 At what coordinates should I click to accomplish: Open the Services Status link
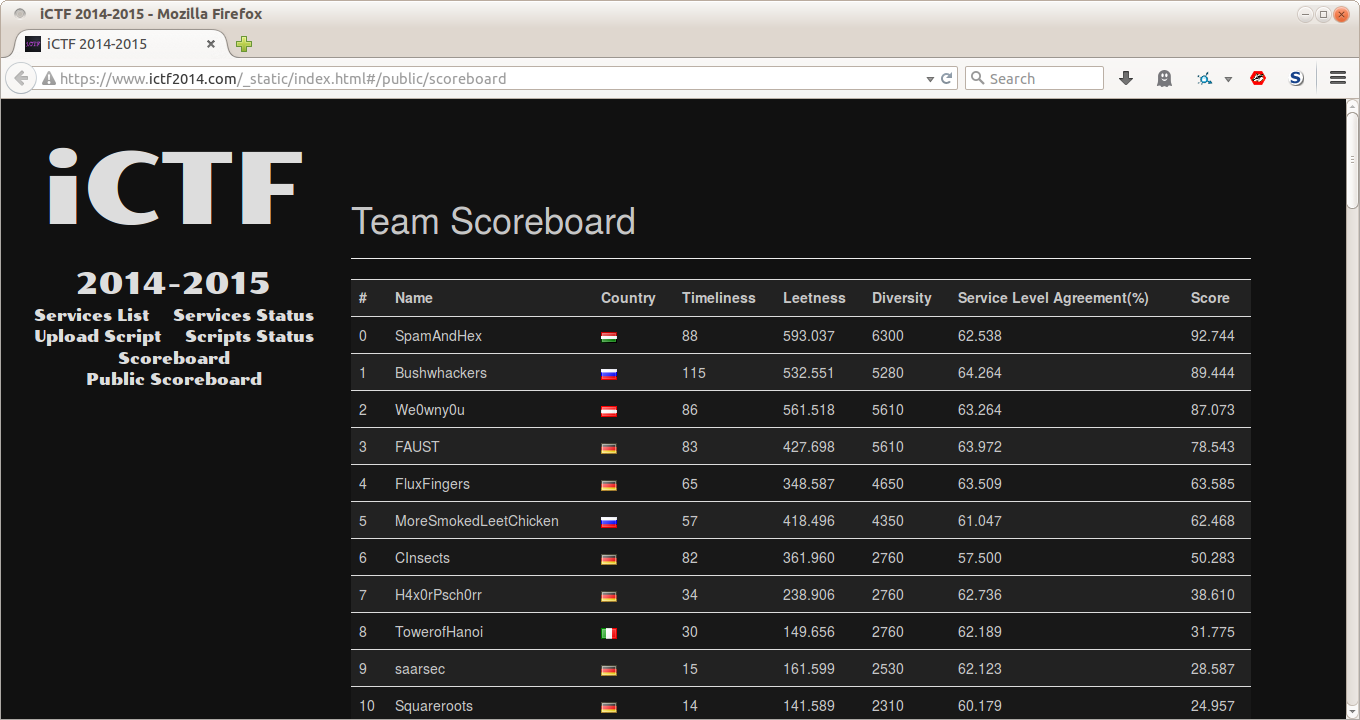(243, 315)
